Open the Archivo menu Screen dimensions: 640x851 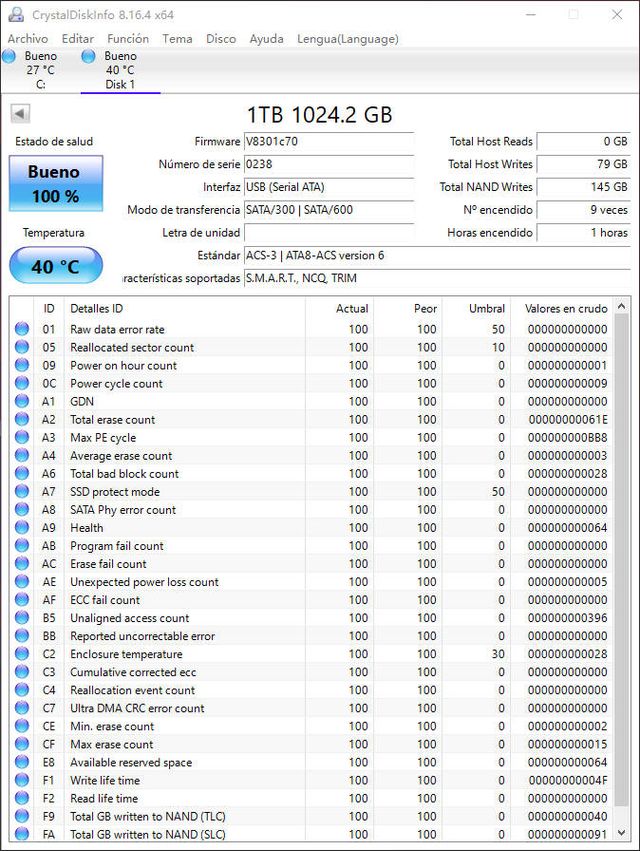click(28, 39)
